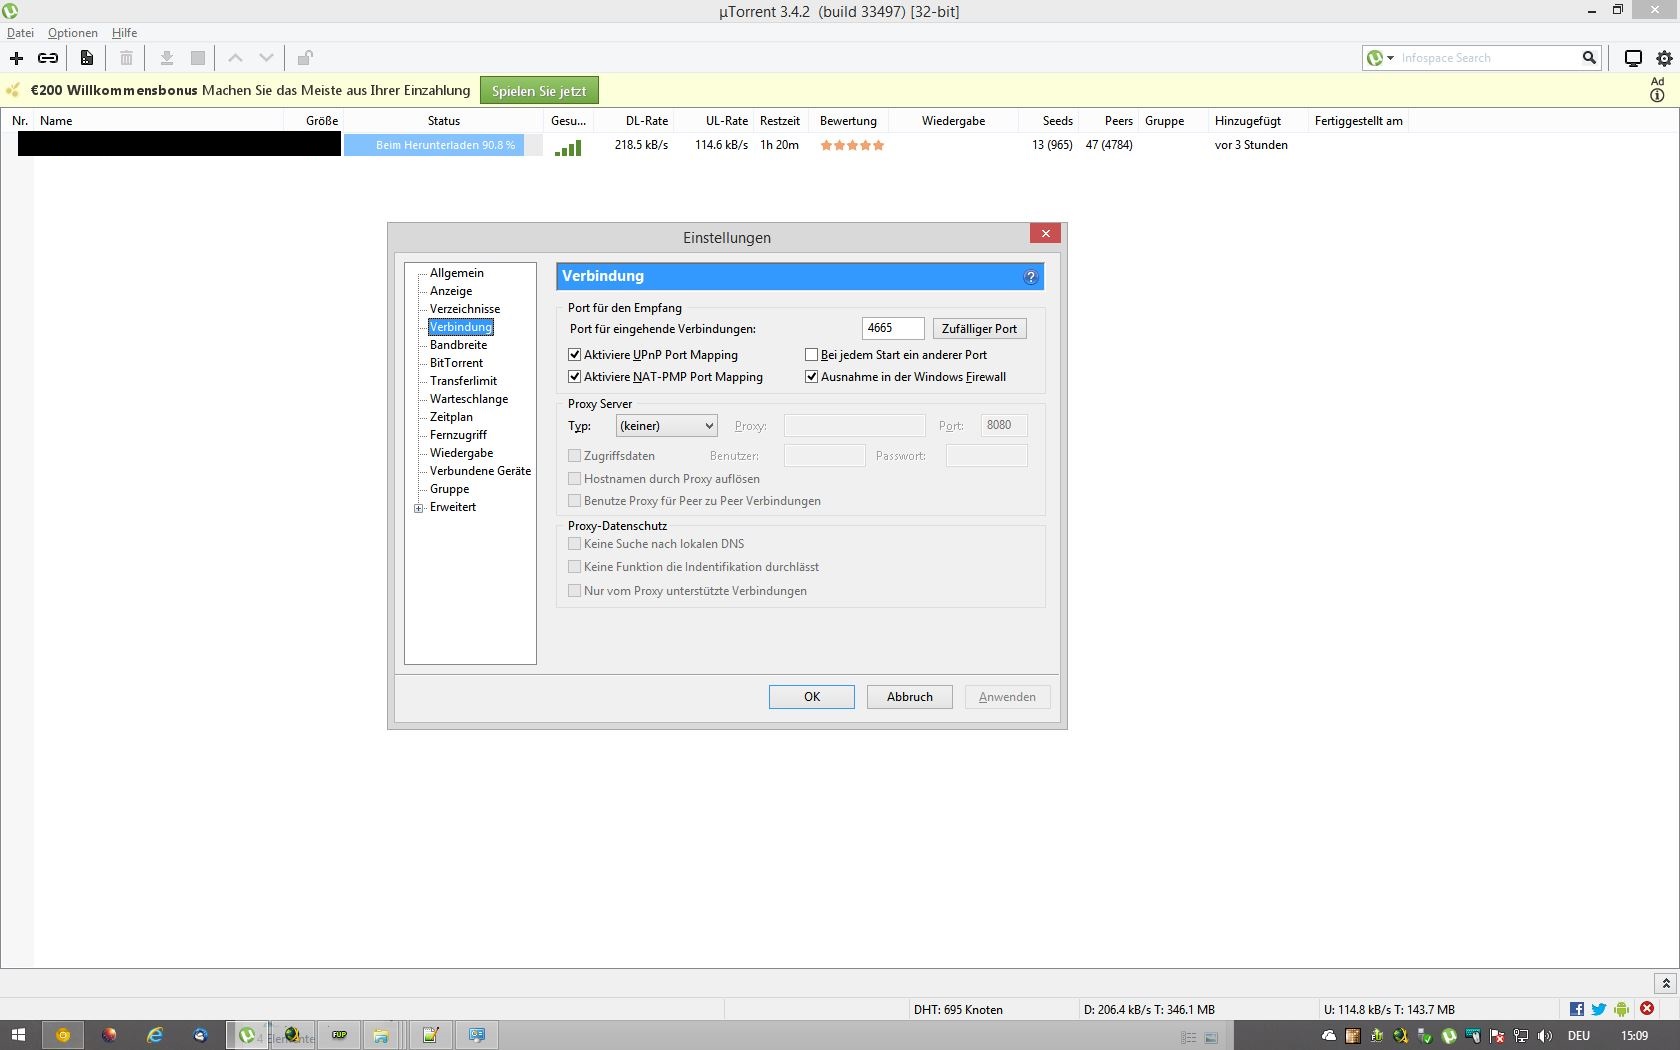Select BitTorrent in settings tree

pyautogui.click(x=456, y=363)
